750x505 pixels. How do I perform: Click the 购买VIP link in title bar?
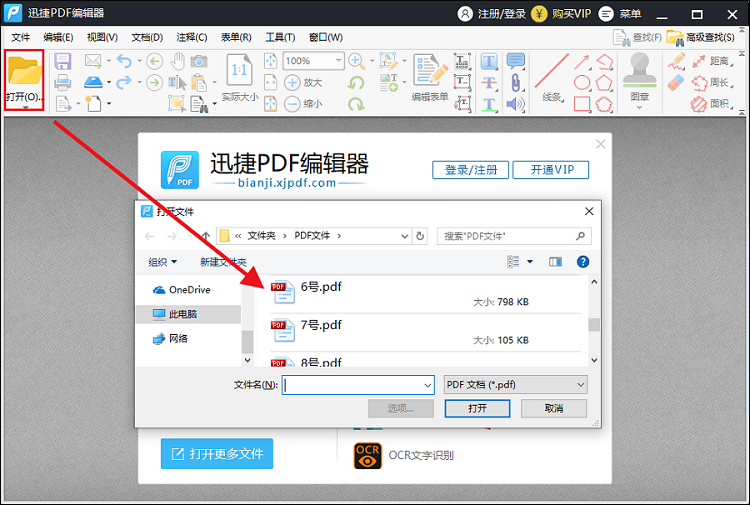561,13
